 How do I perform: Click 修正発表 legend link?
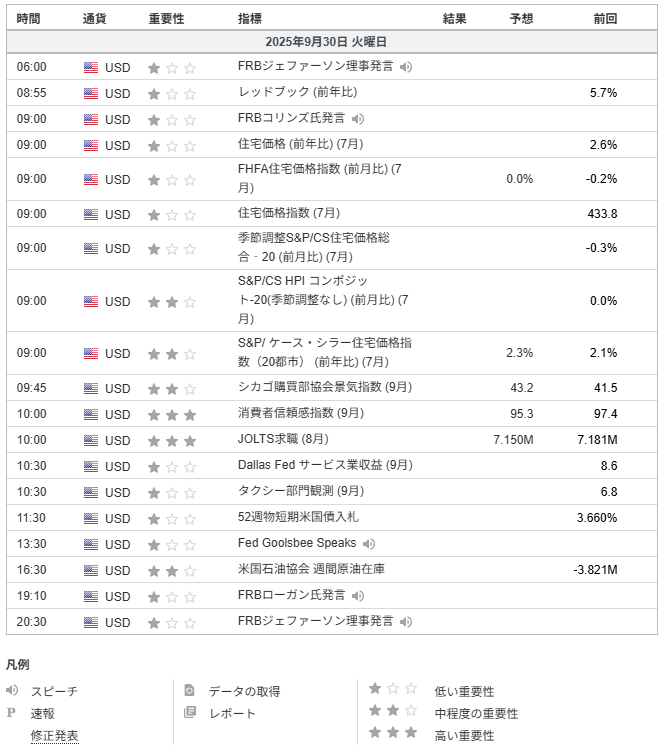tap(54, 735)
